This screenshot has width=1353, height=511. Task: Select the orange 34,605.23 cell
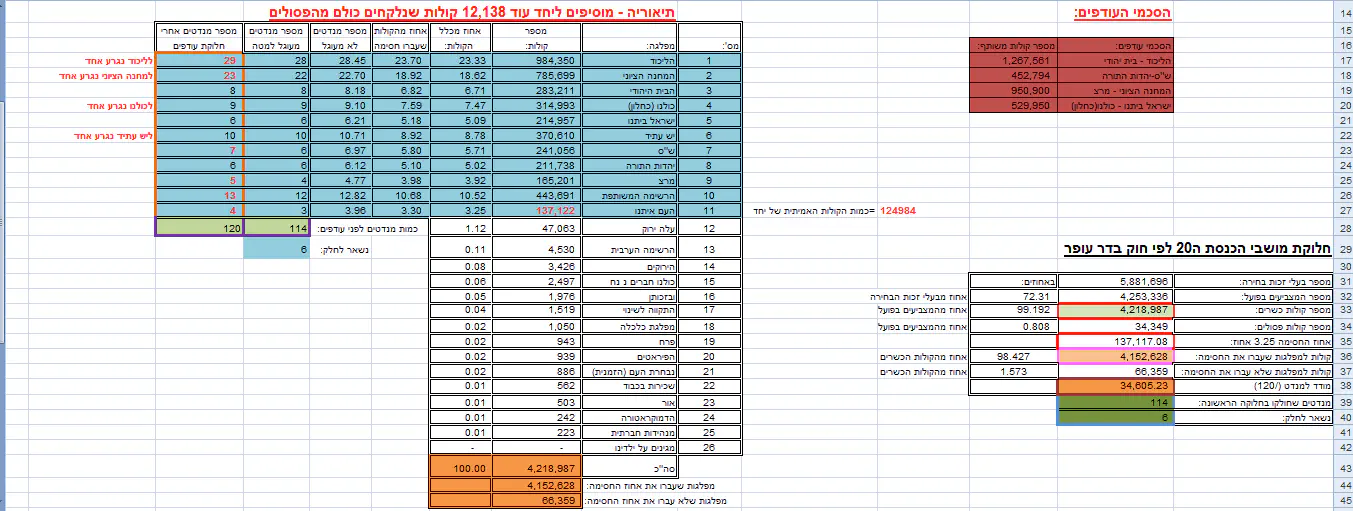[x=1114, y=385]
